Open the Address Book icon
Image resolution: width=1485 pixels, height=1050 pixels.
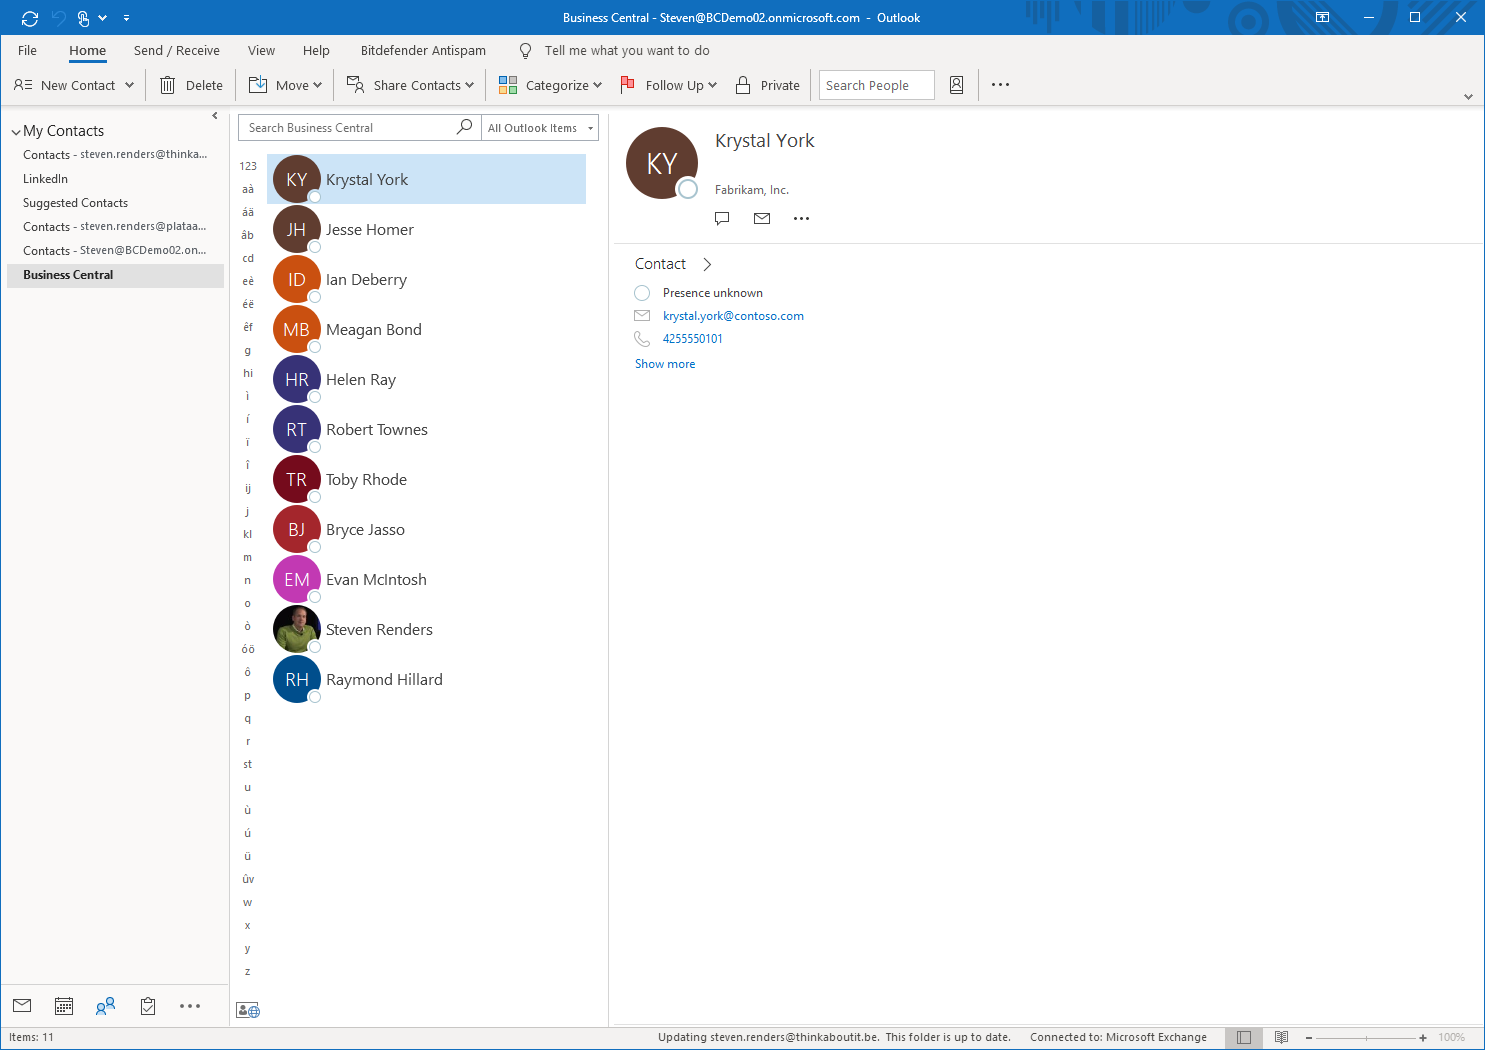point(956,85)
